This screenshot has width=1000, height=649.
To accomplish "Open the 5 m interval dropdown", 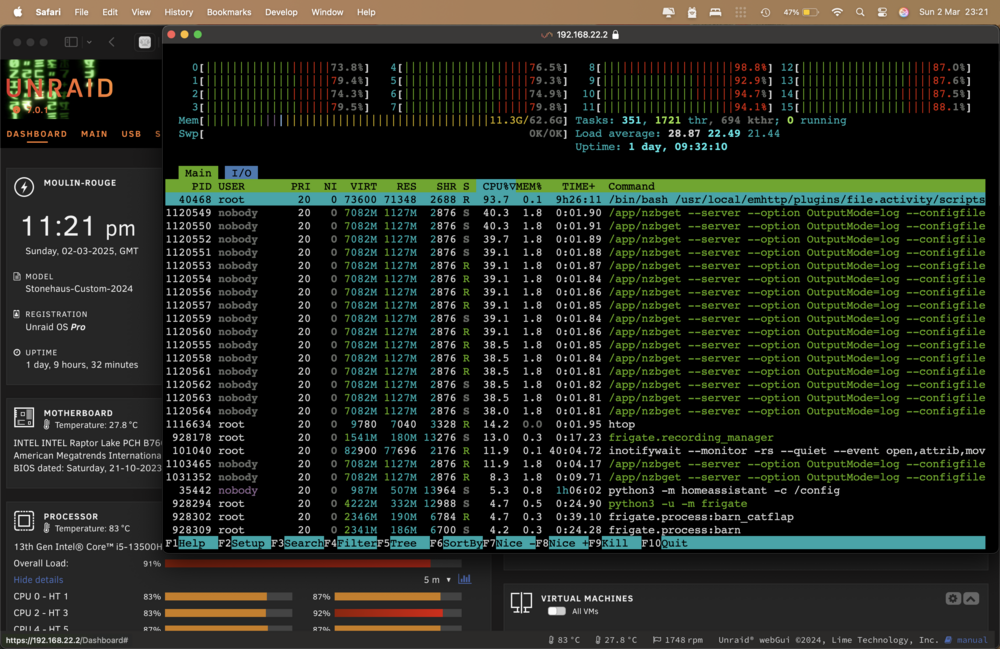I will coord(438,580).
